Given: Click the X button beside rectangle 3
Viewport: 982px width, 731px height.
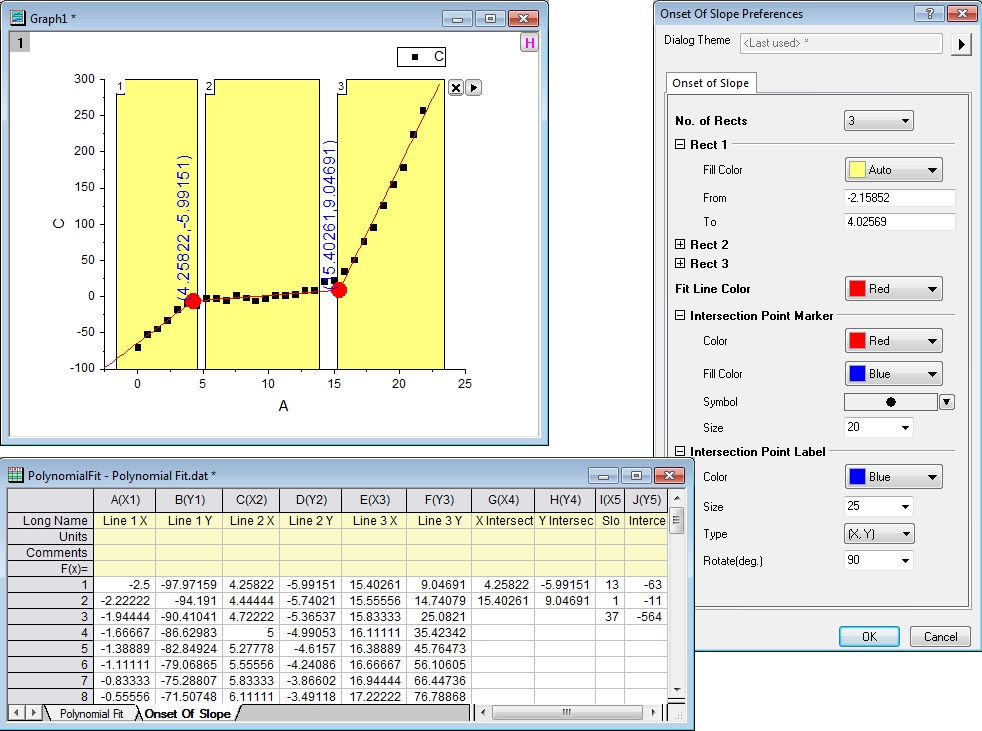Looking at the screenshot, I should pyautogui.click(x=456, y=88).
